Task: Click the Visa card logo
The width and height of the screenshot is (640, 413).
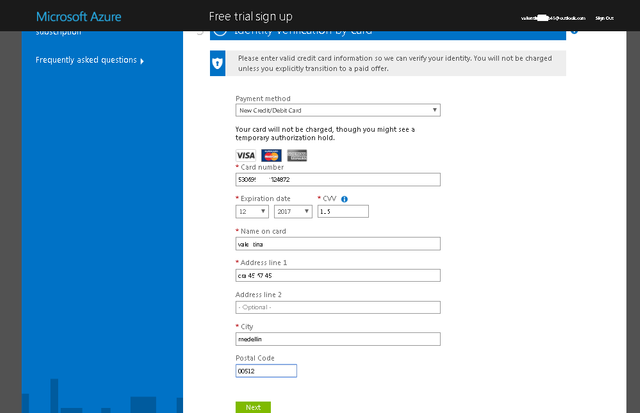Action: point(246,155)
